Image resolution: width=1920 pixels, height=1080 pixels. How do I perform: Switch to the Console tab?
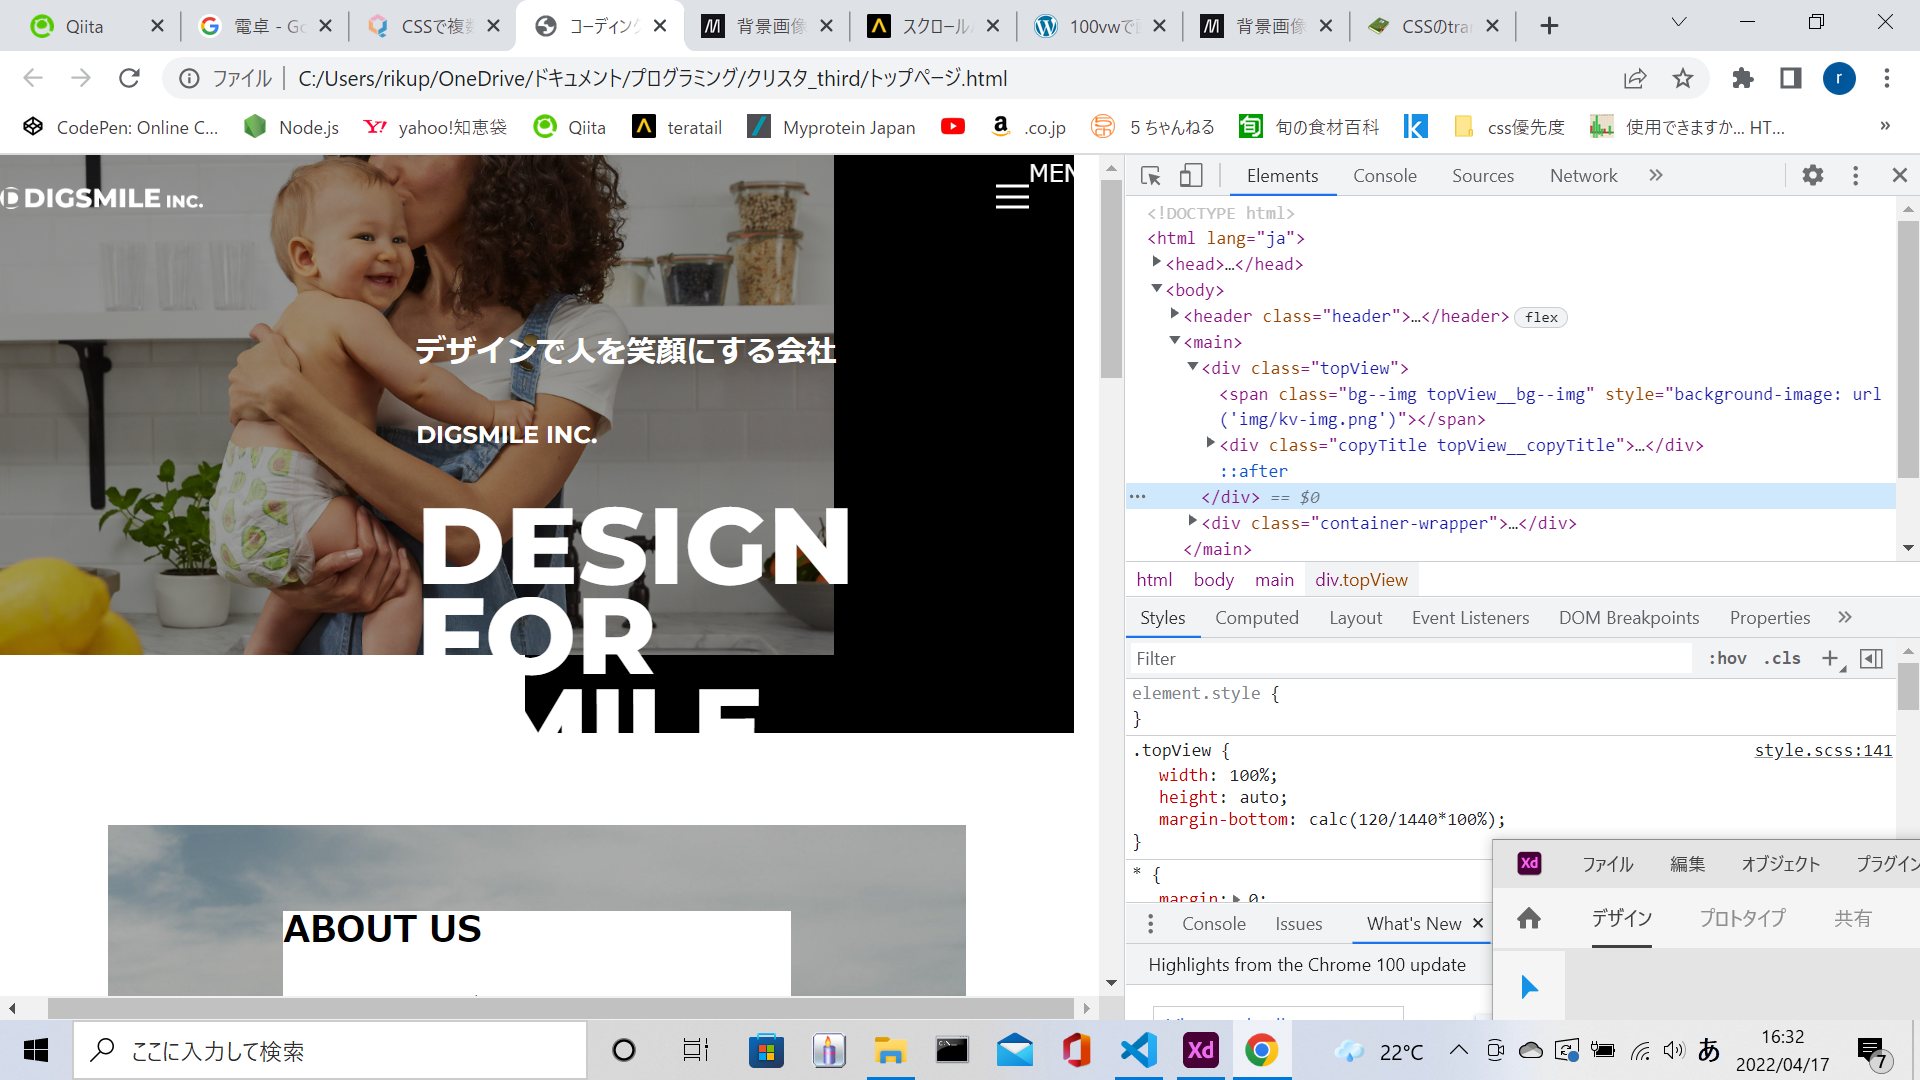click(1384, 176)
